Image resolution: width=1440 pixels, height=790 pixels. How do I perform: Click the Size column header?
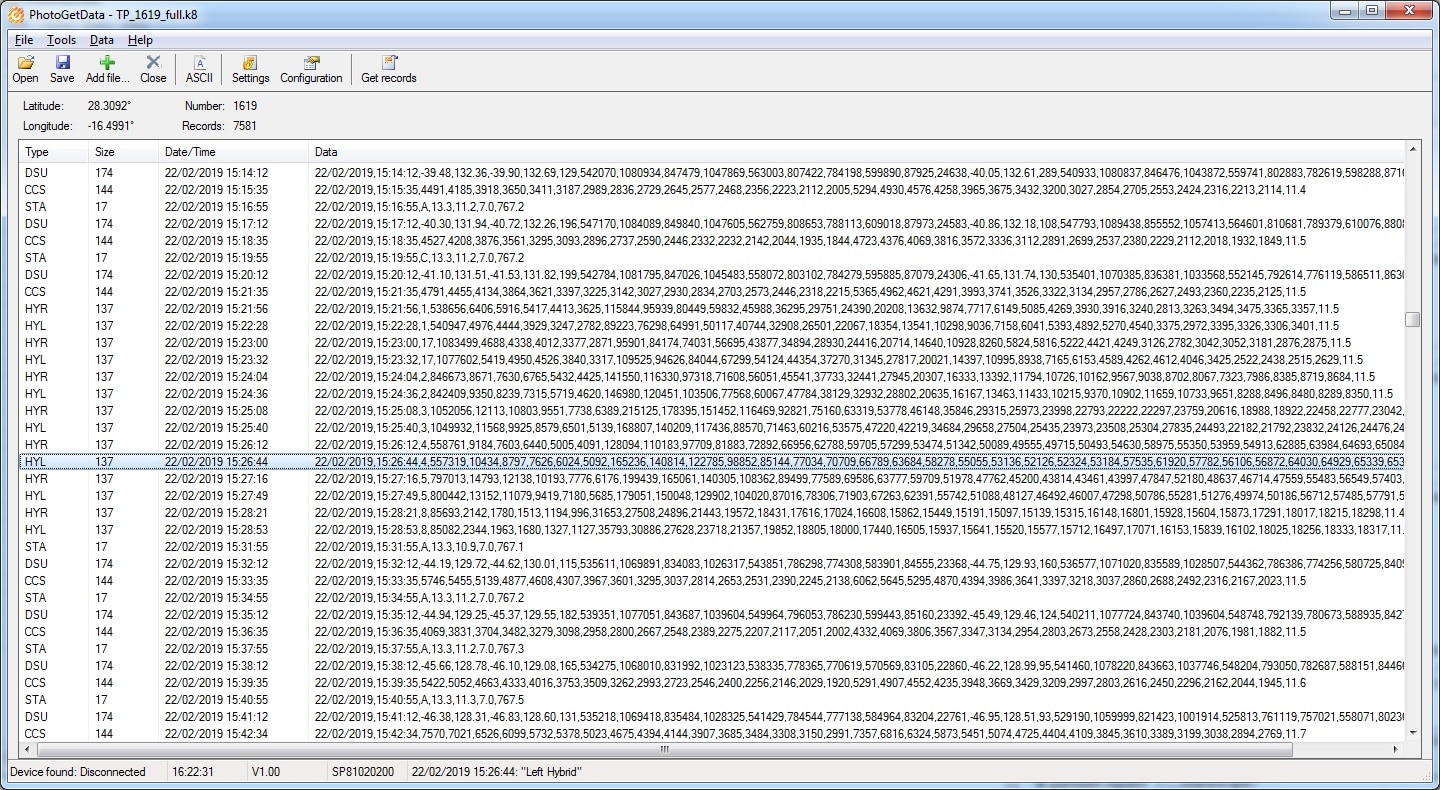tap(122, 152)
